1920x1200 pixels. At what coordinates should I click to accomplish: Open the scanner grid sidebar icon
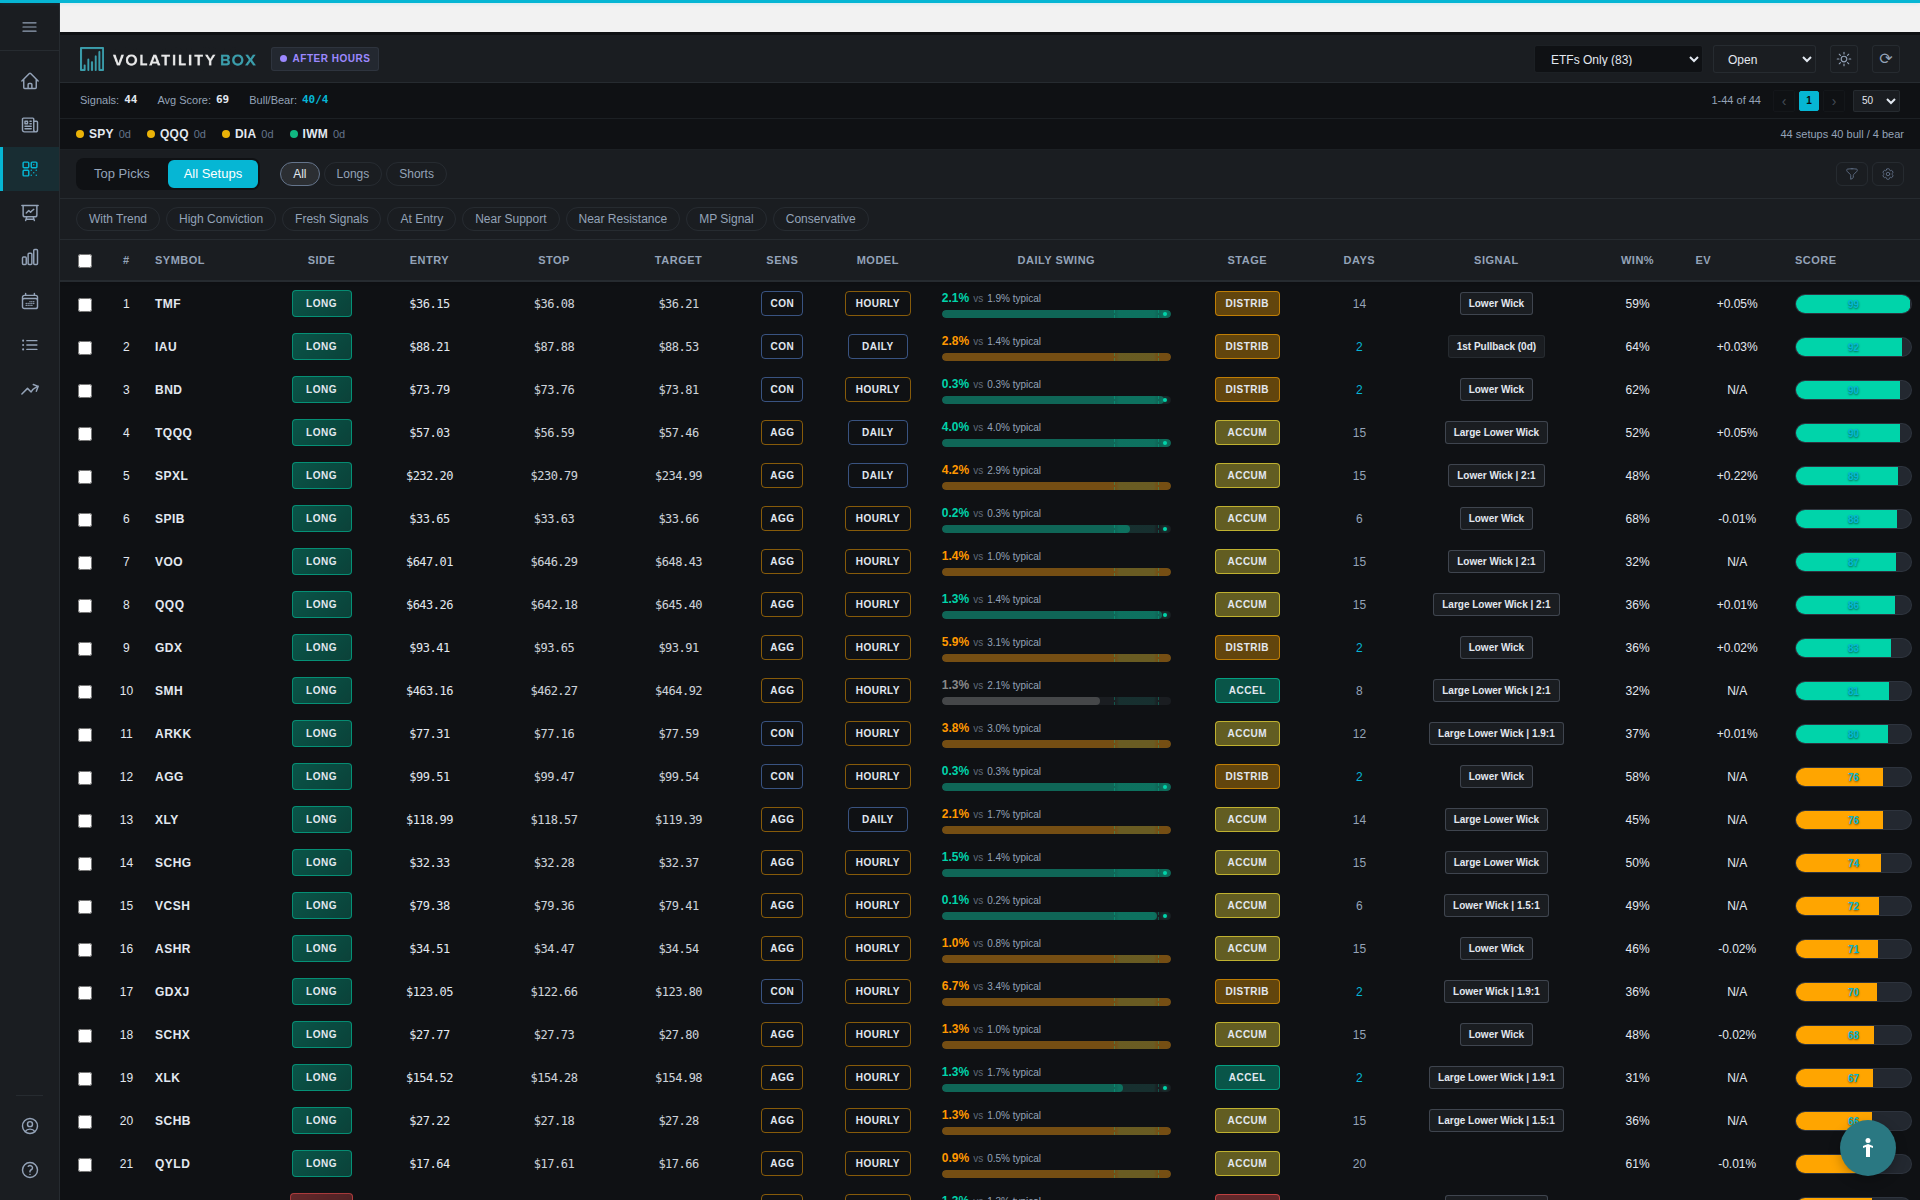[30, 169]
